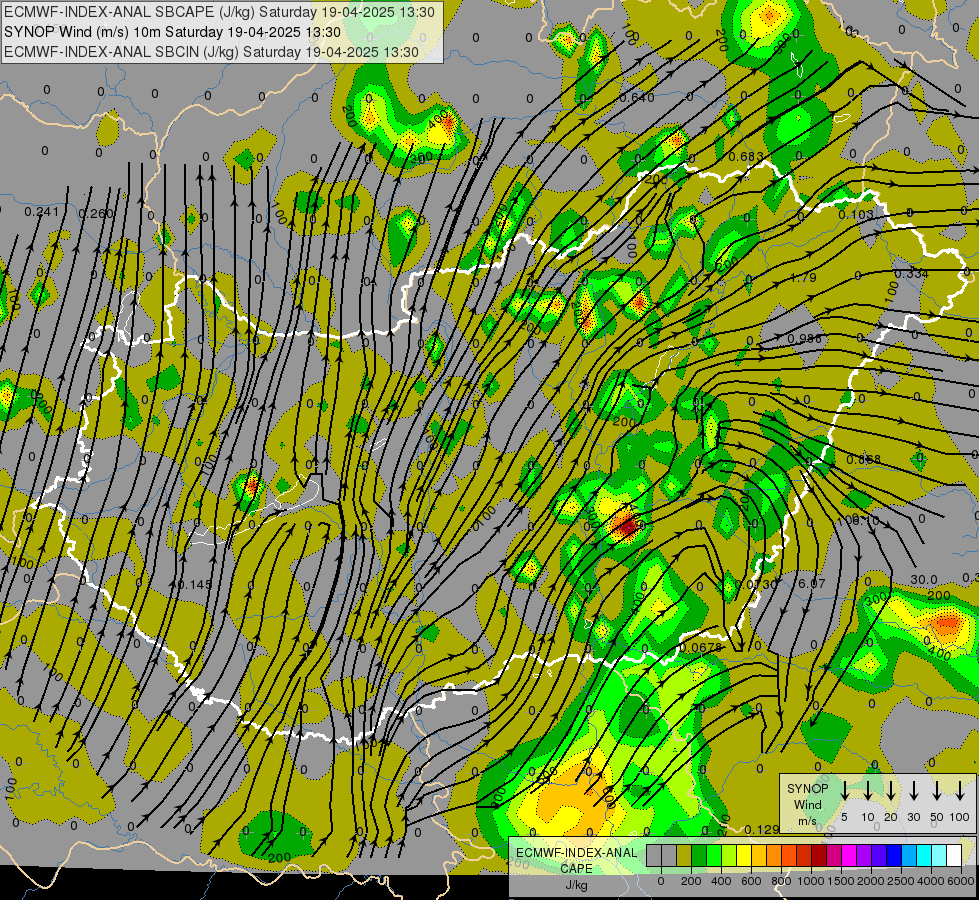The height and width of the screenshot is (900, 979).
Task: Click the 600 value on CAPE scale
Action: (751, 881)
